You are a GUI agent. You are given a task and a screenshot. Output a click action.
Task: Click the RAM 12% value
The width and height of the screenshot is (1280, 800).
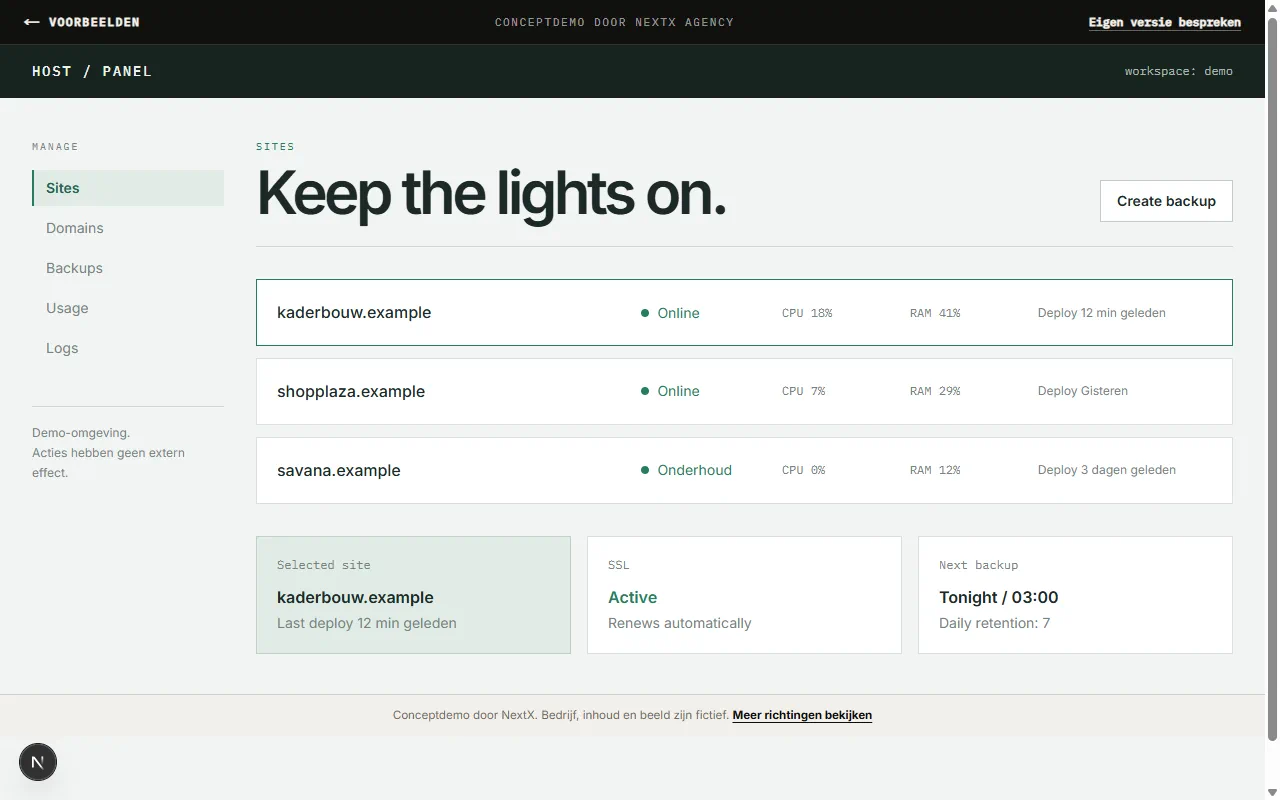[x=935, y=470]
